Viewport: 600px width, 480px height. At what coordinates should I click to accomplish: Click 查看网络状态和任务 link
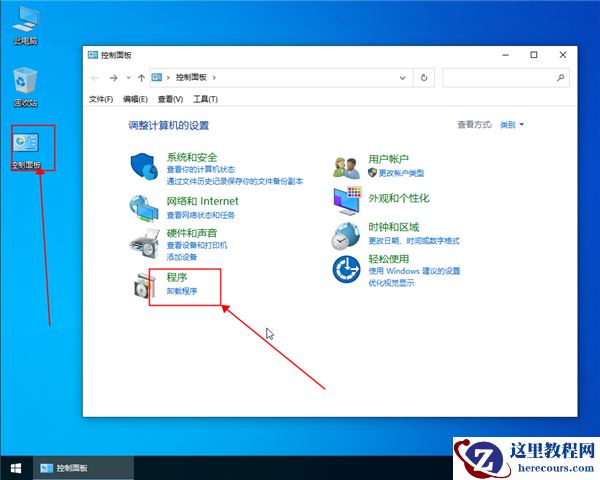pos(201,215)
